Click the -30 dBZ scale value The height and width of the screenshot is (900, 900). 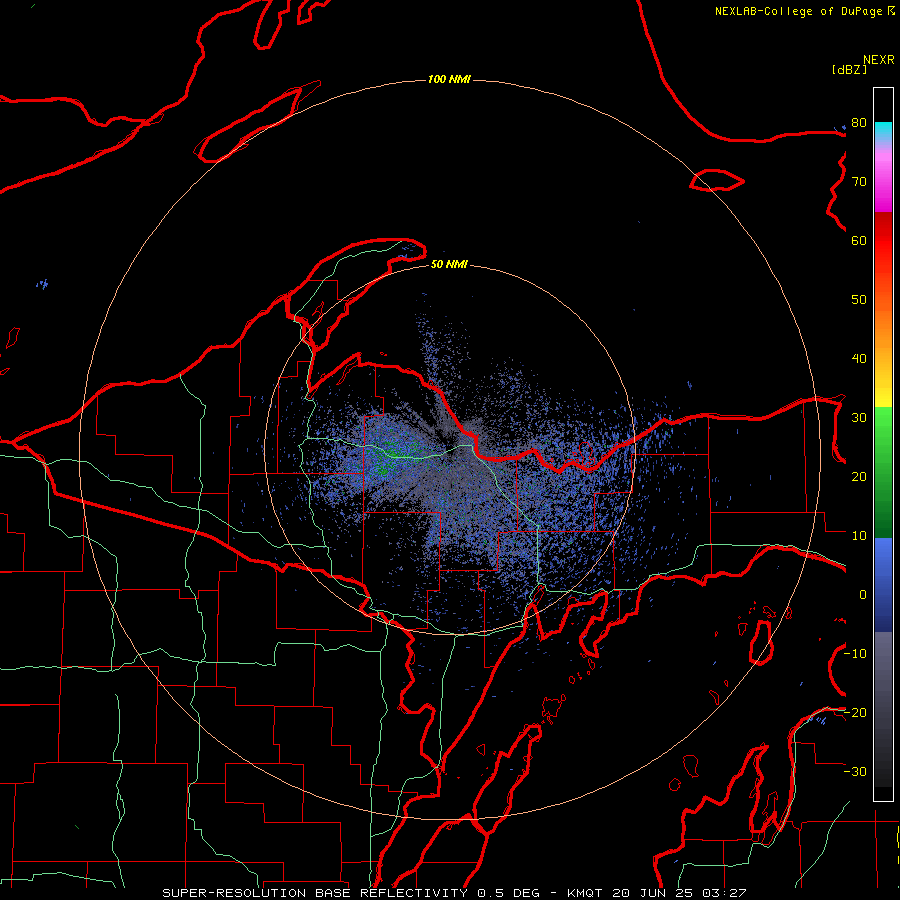855,771
